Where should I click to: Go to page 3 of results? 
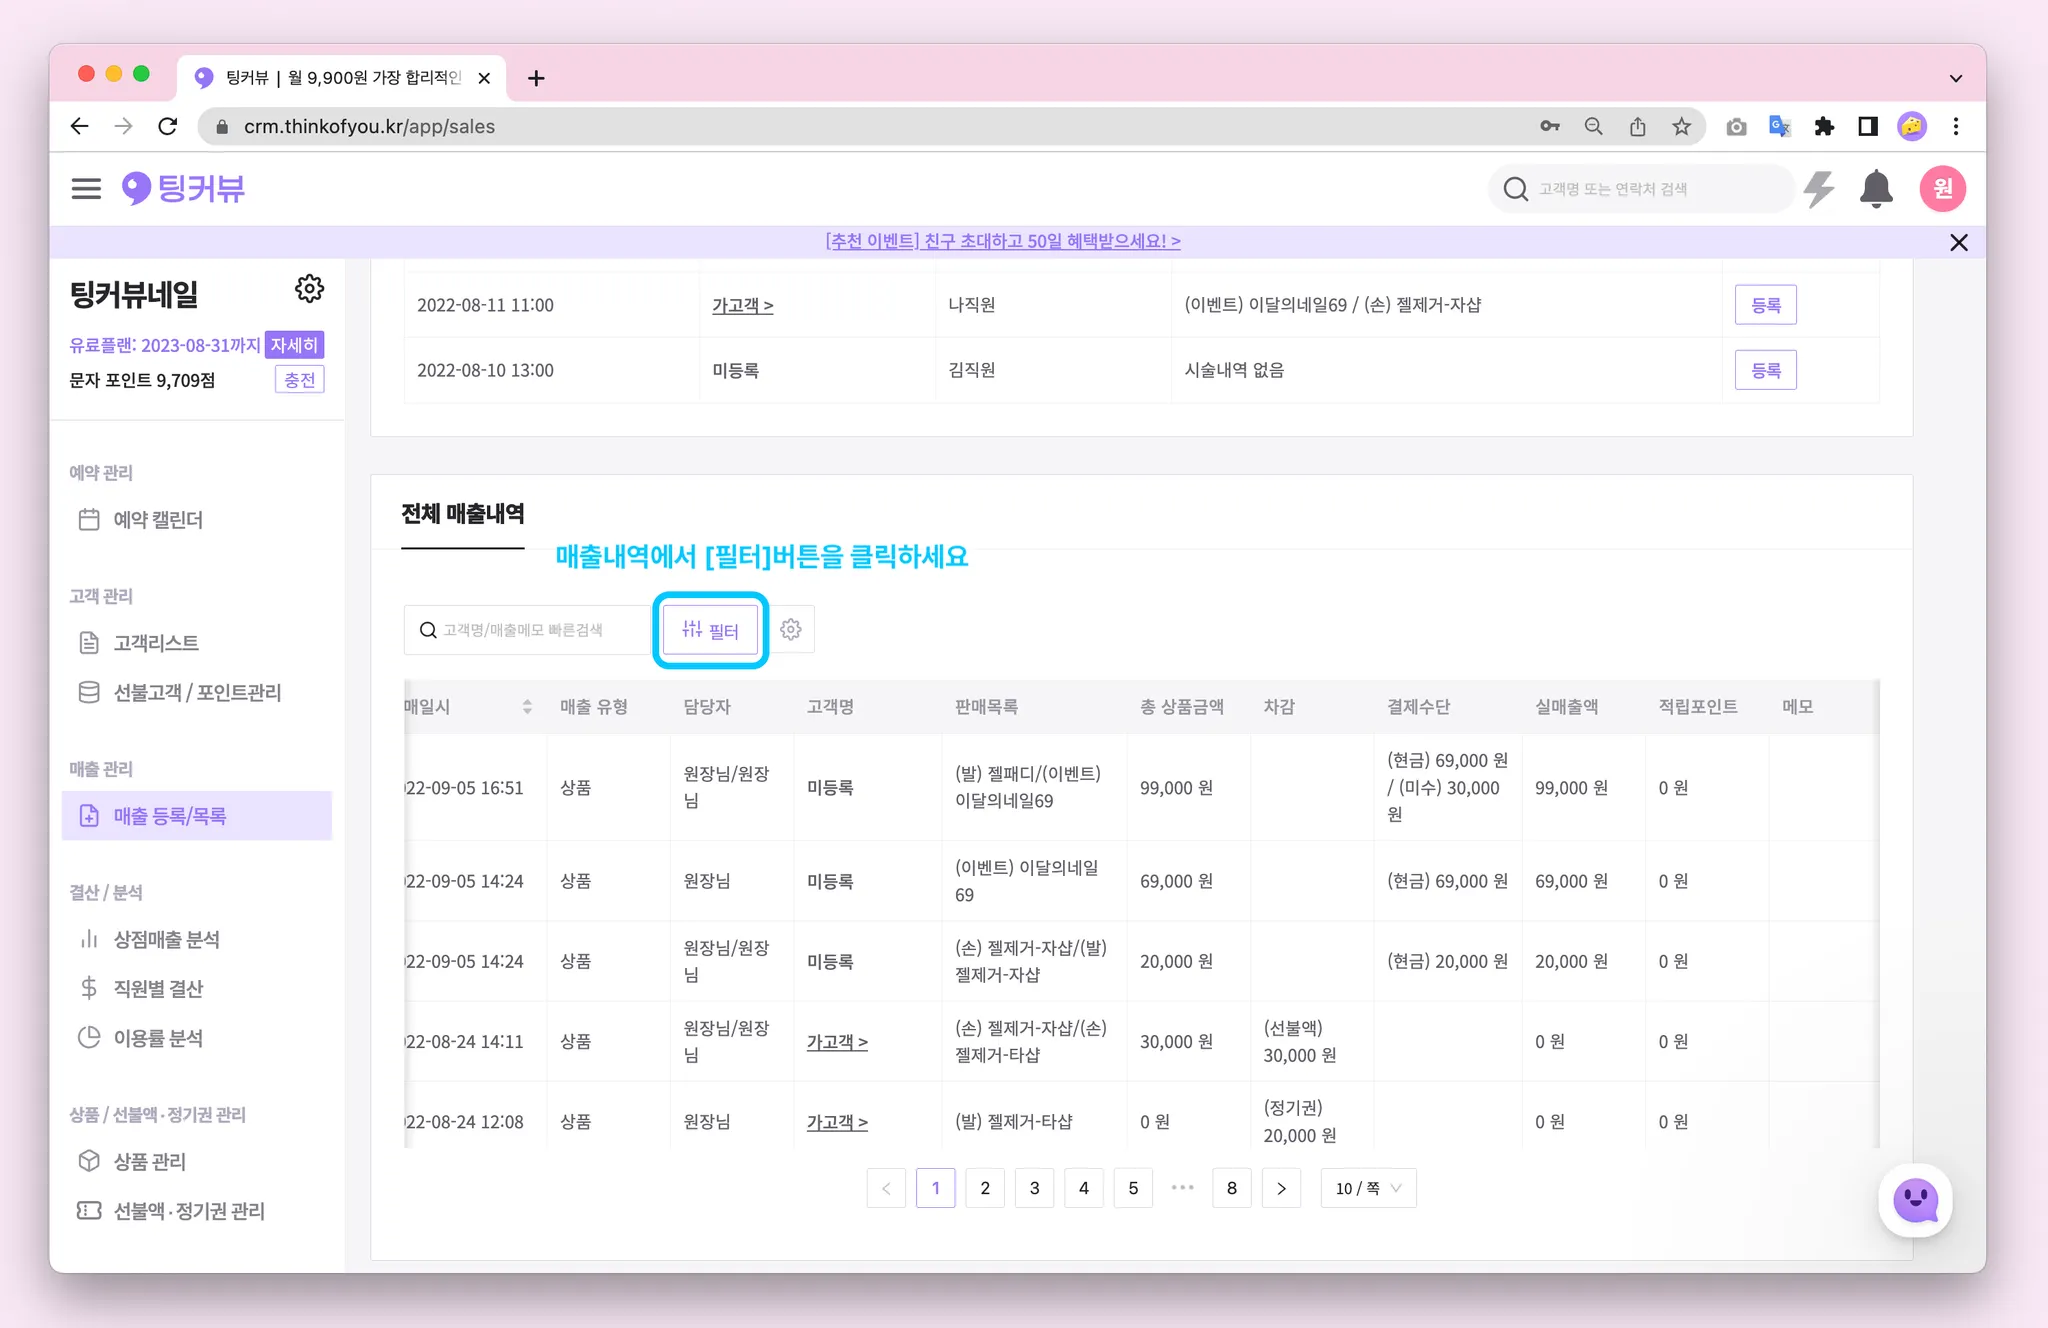click(1034, 1188)
